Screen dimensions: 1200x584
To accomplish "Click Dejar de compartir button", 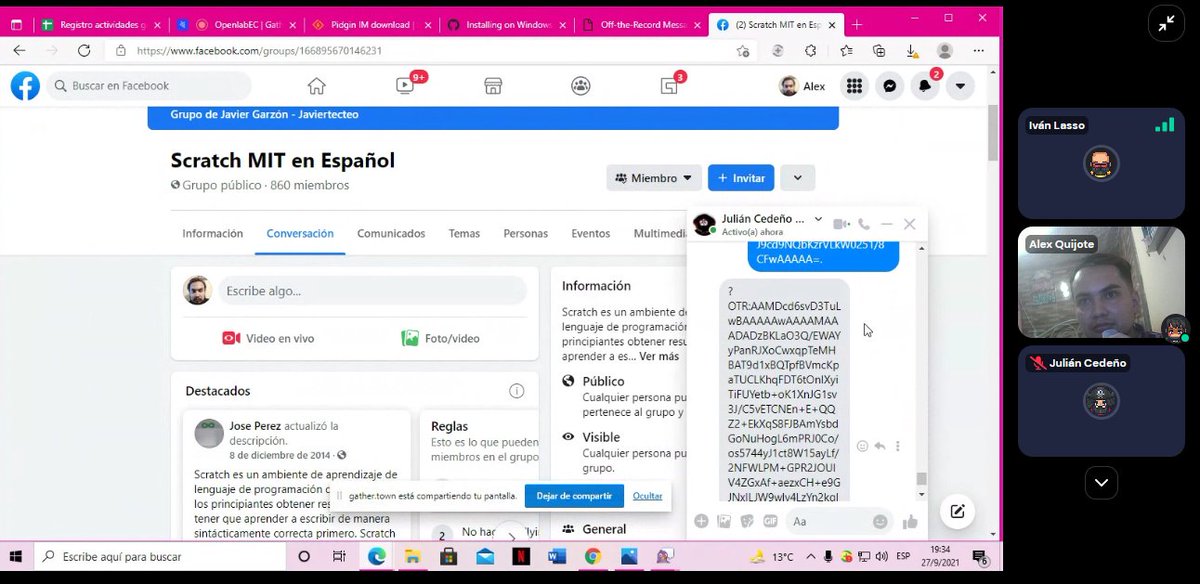I will (574, 496).
